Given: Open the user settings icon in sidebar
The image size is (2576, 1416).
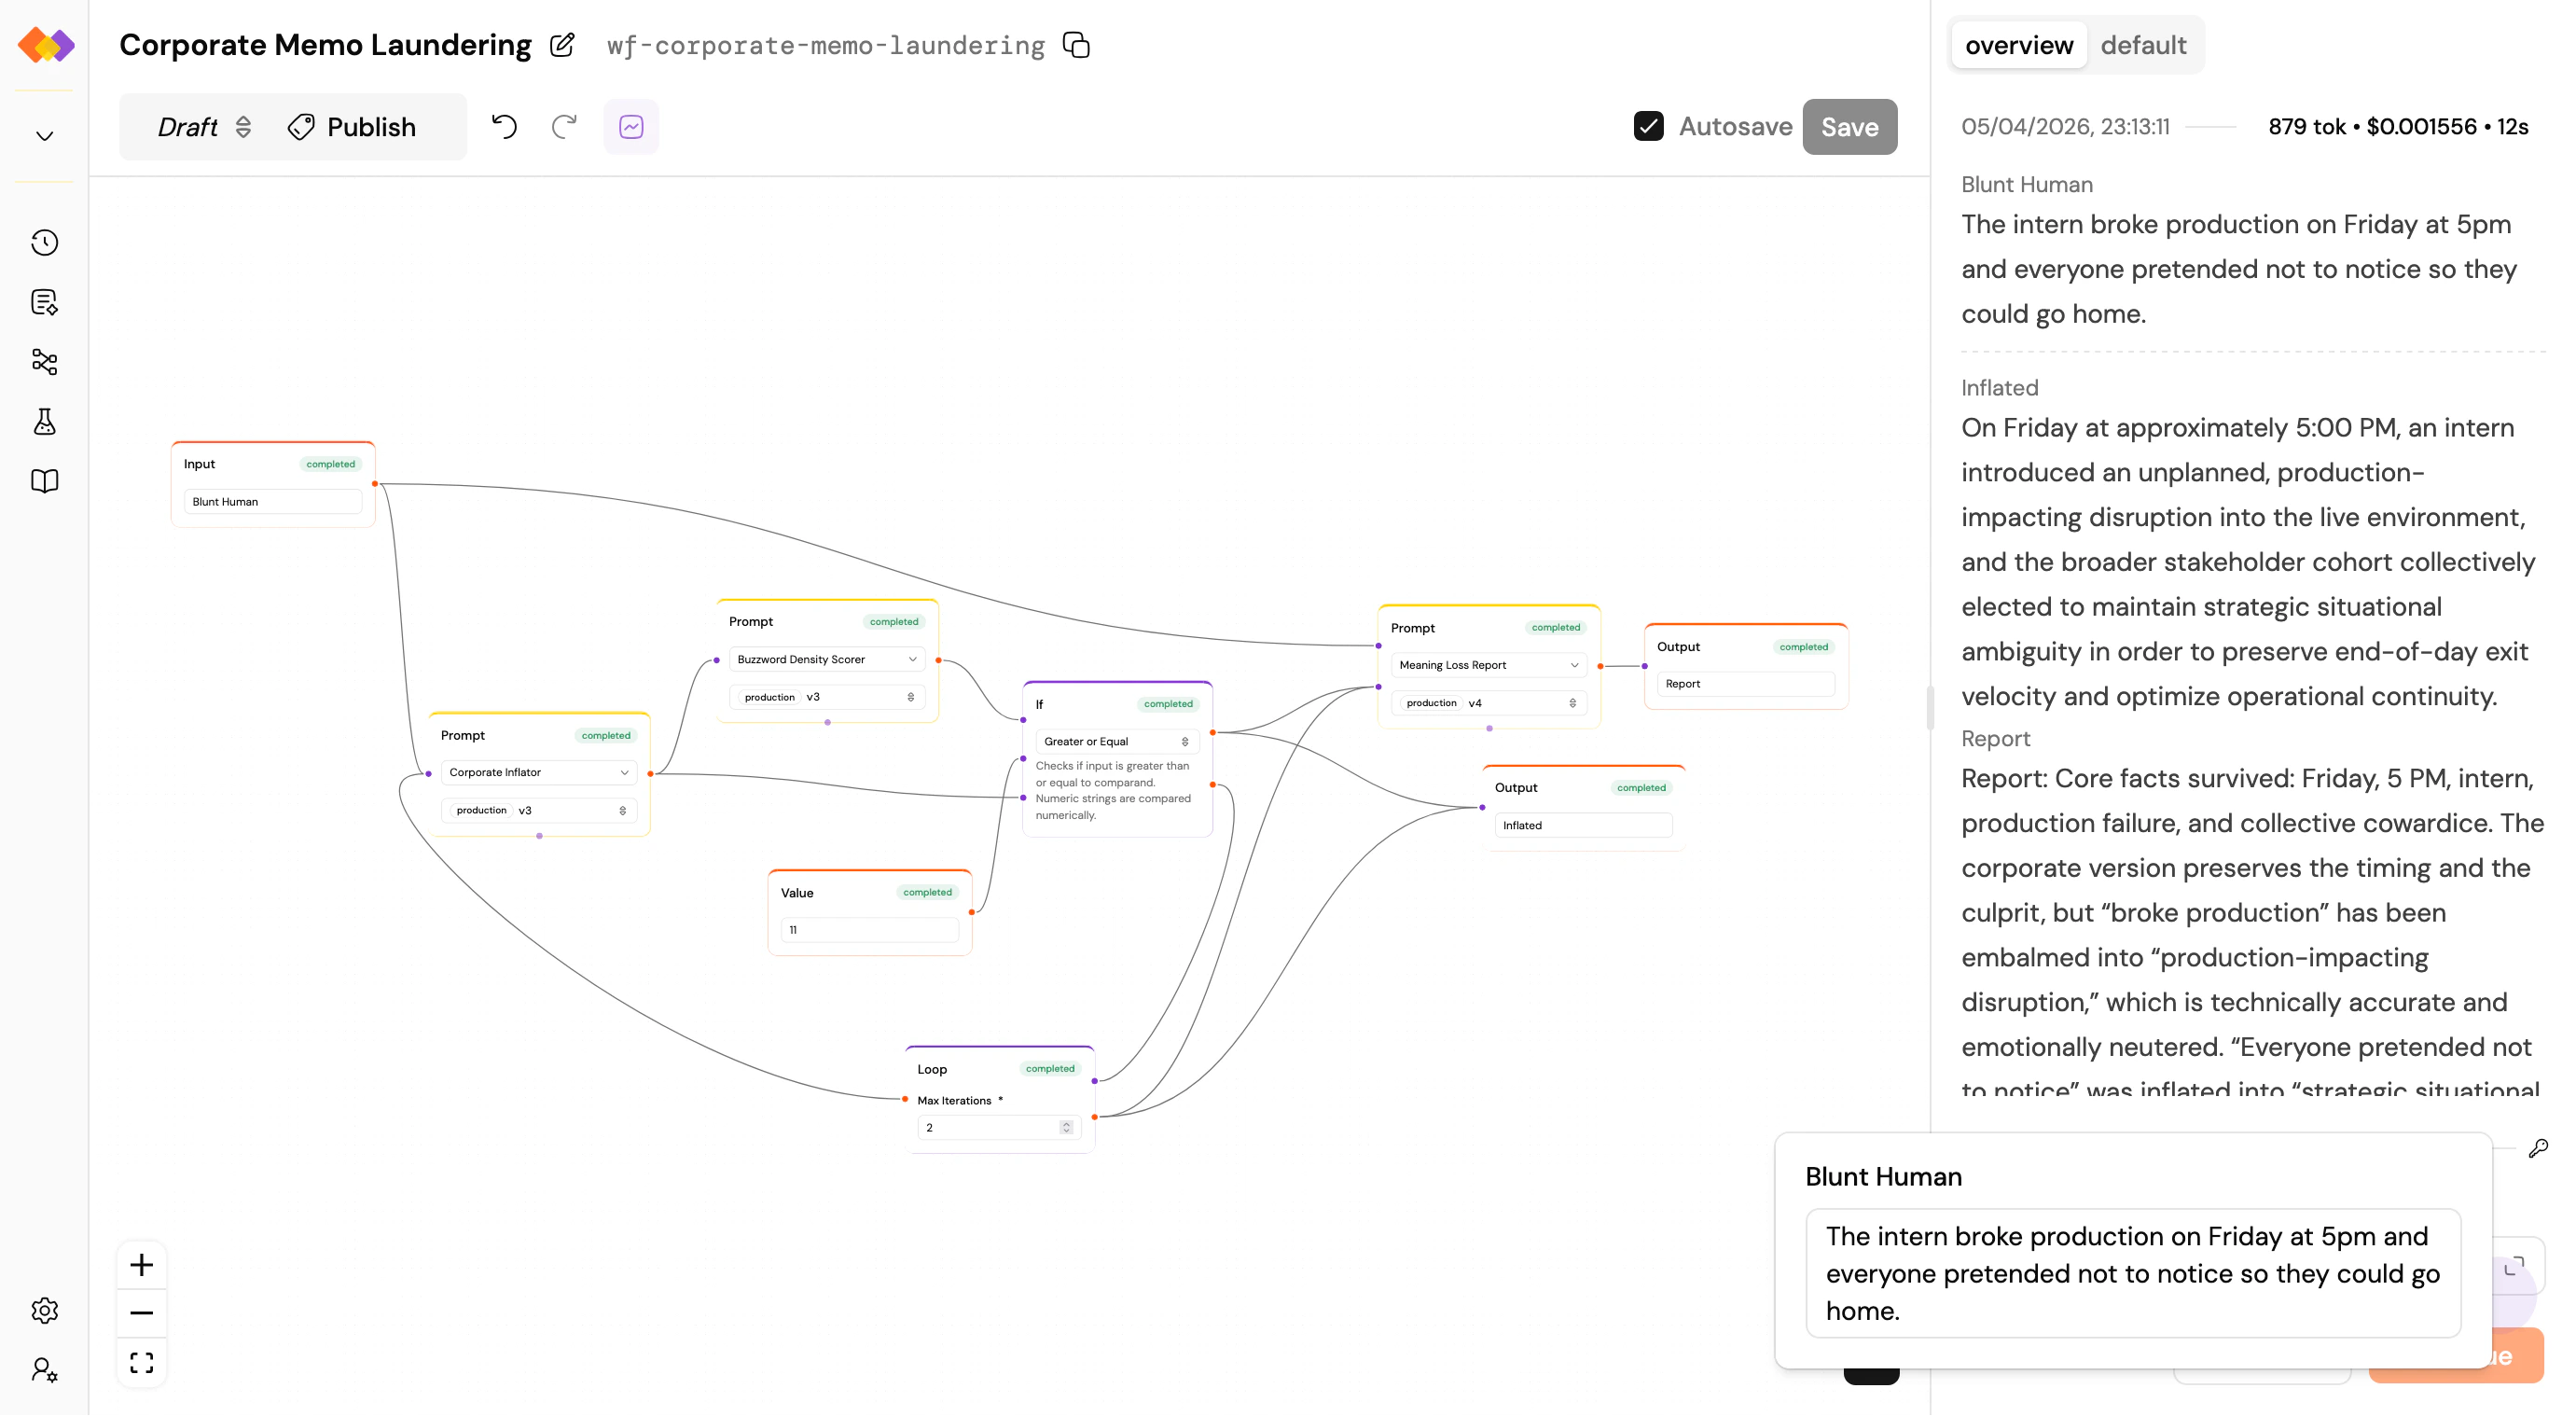Looking at the screenshot, I should click(45, 1370).
